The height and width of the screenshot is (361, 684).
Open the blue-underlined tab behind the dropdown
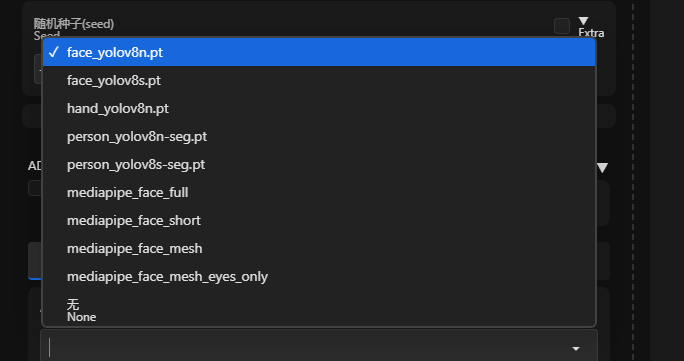(x=35, y=261)
